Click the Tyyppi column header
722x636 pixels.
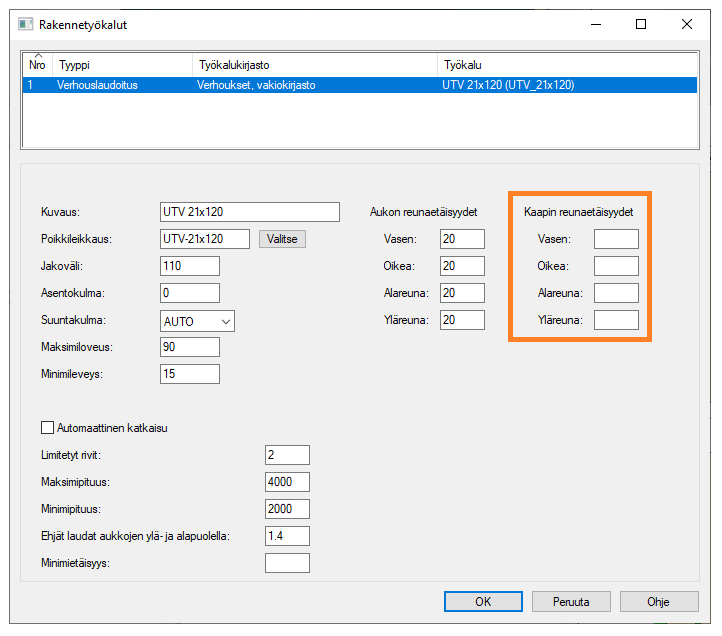point(120,64)
